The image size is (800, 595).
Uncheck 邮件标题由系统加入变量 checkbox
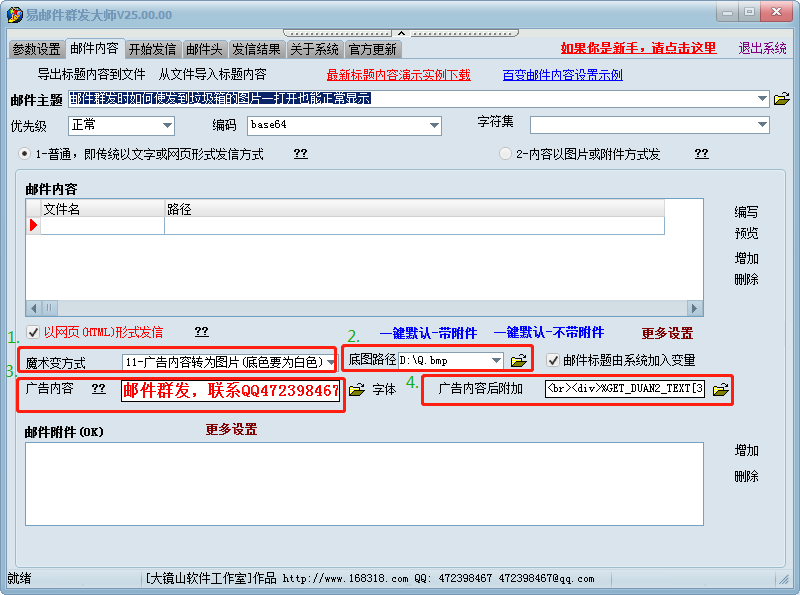coord(553,360)
